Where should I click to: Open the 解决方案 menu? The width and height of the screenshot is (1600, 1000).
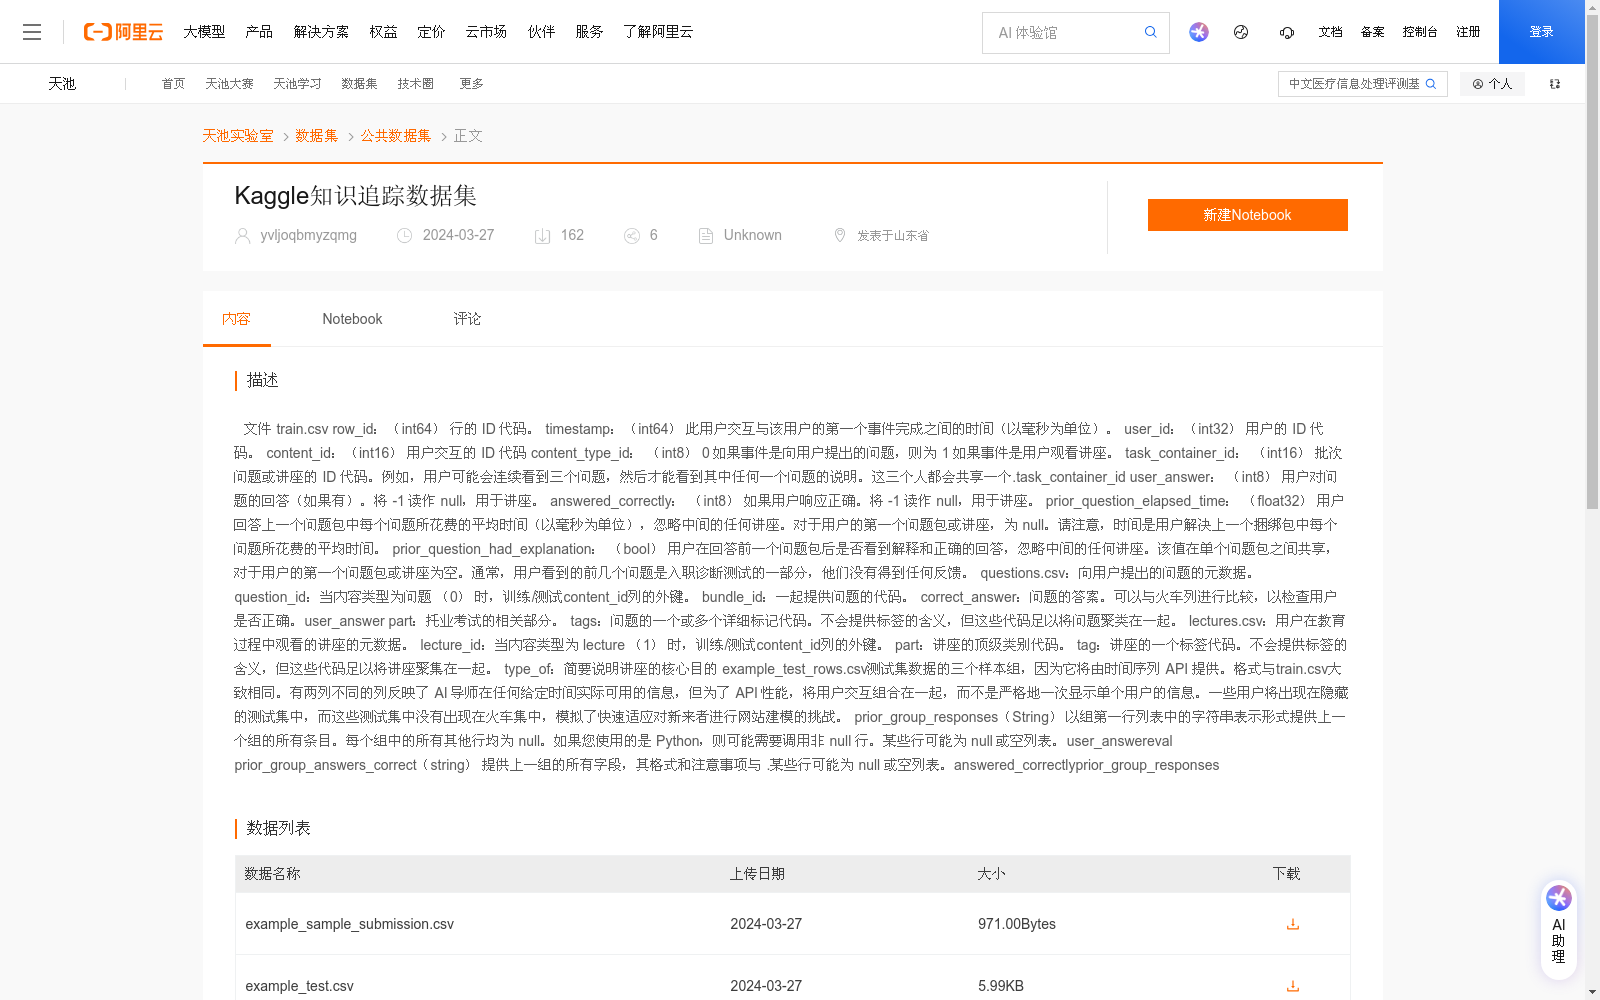[321, 32]
